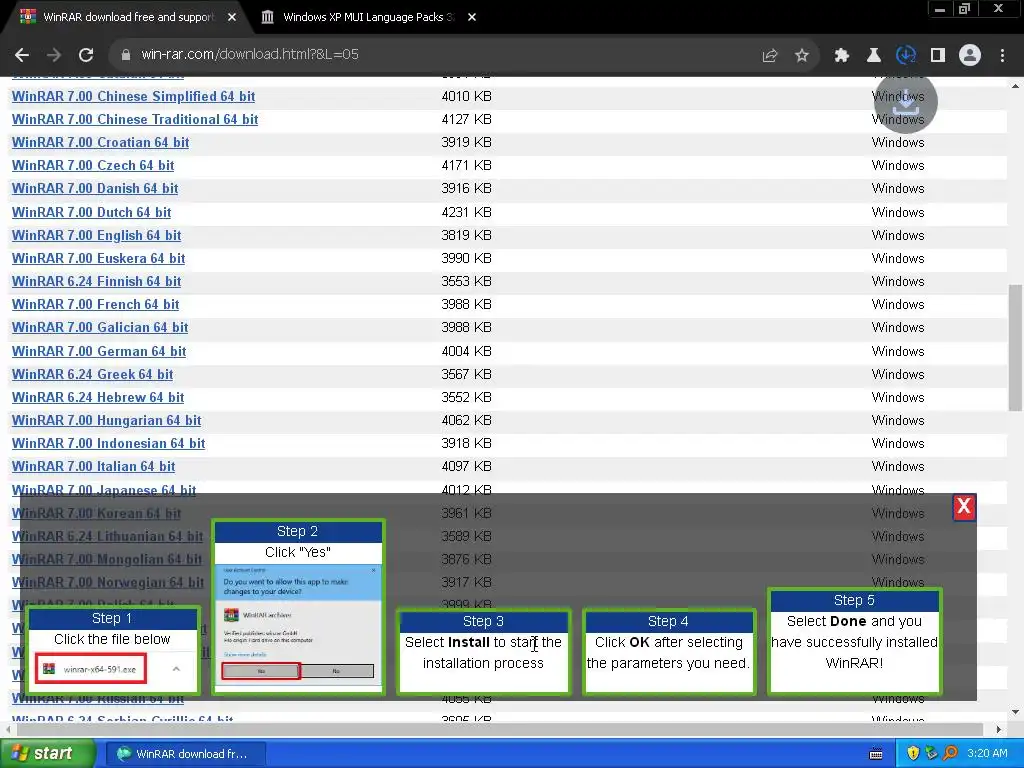
Task: Download WinRAR 7.00 Croatian 64 bit
Action: coord(100,142)
